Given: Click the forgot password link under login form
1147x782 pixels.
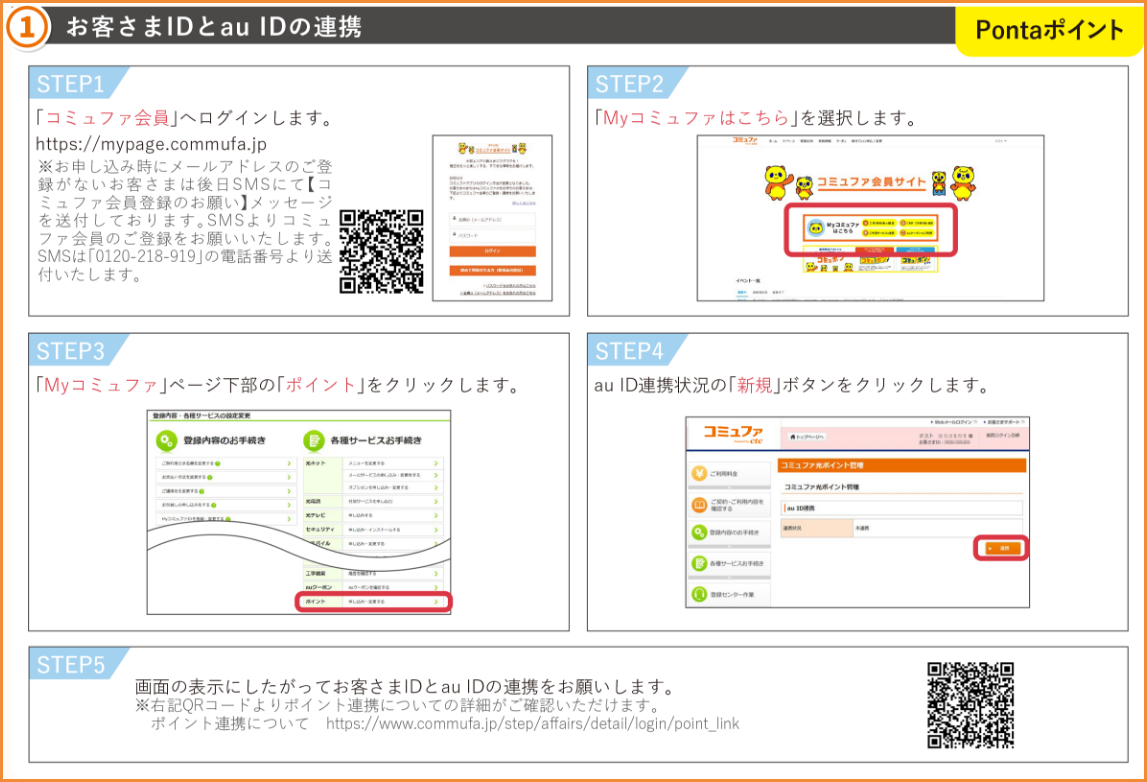Looking at the screenshot, I should pyautogui.click(x=509, y=285).
